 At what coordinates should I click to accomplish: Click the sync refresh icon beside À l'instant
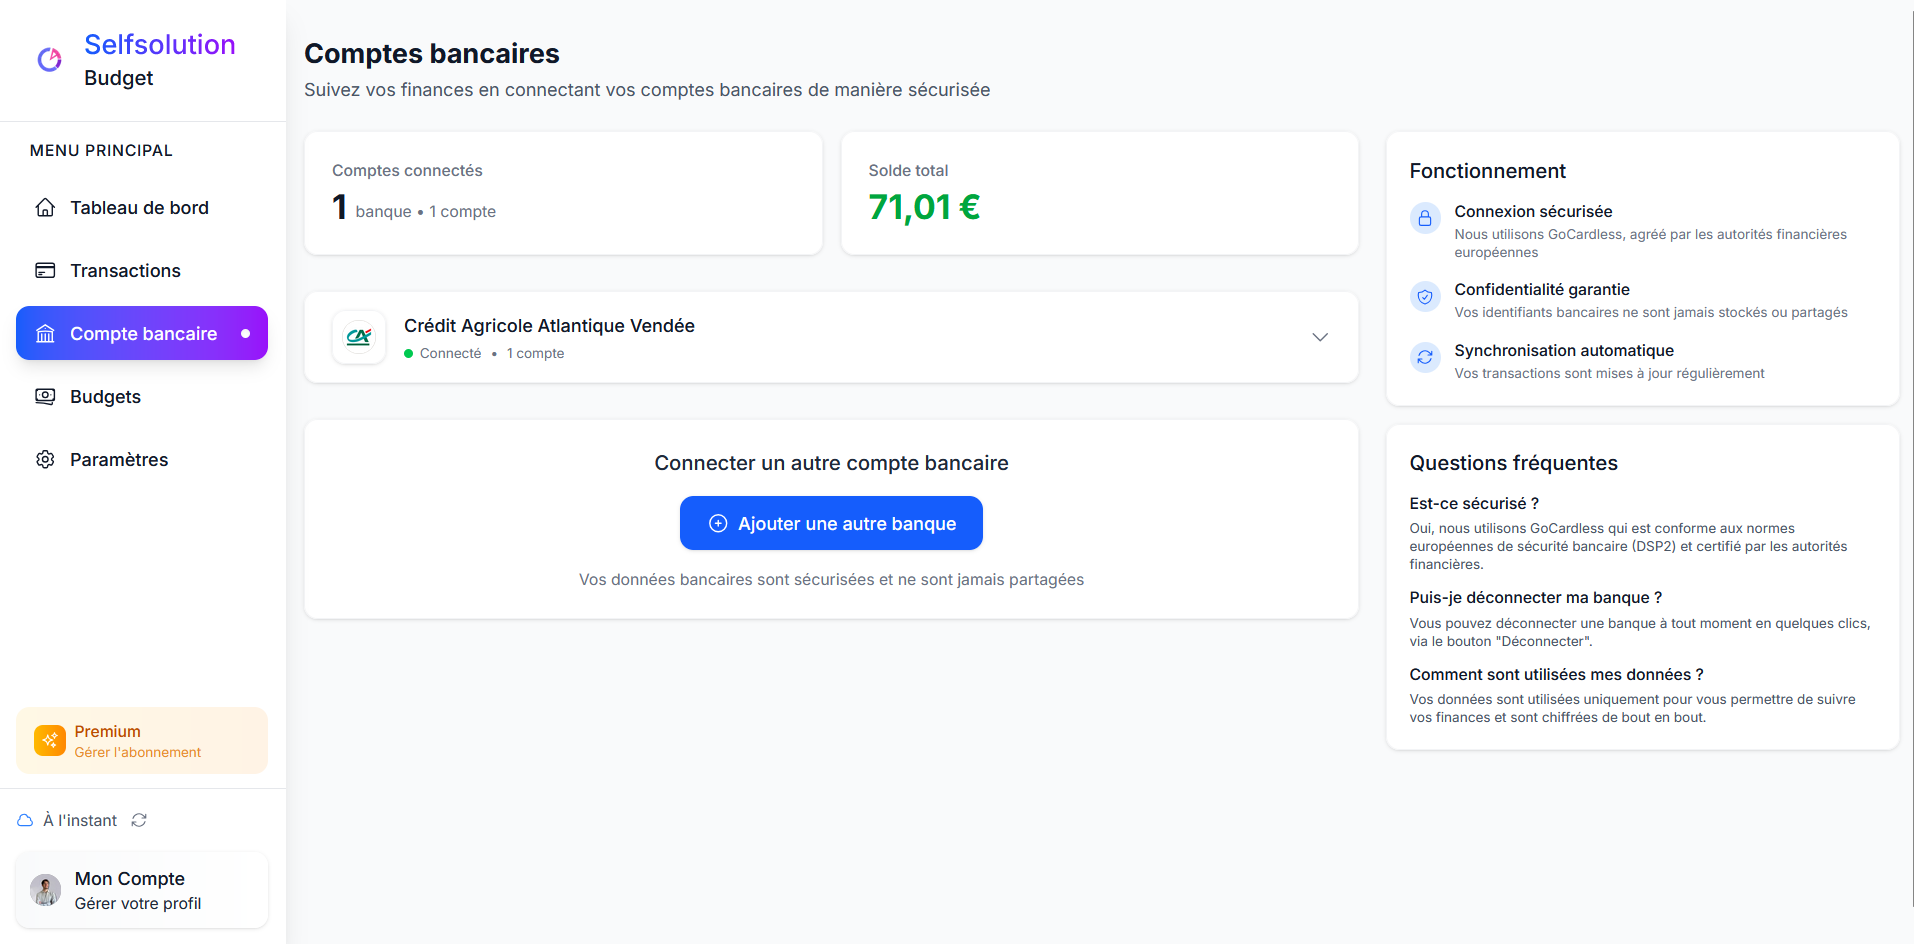(139, 820)
